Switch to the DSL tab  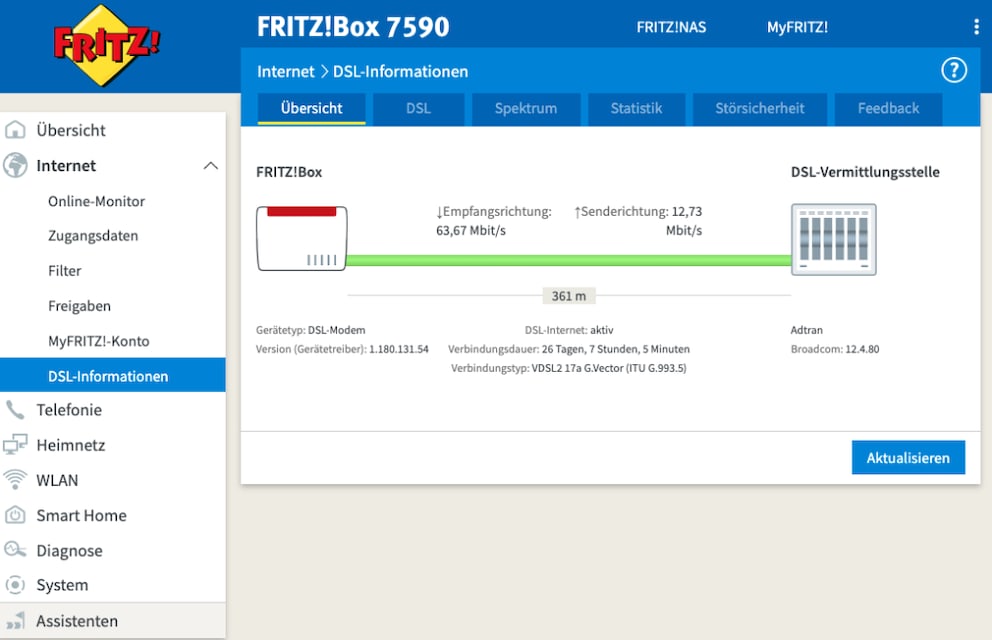click(x=418, y=109)
